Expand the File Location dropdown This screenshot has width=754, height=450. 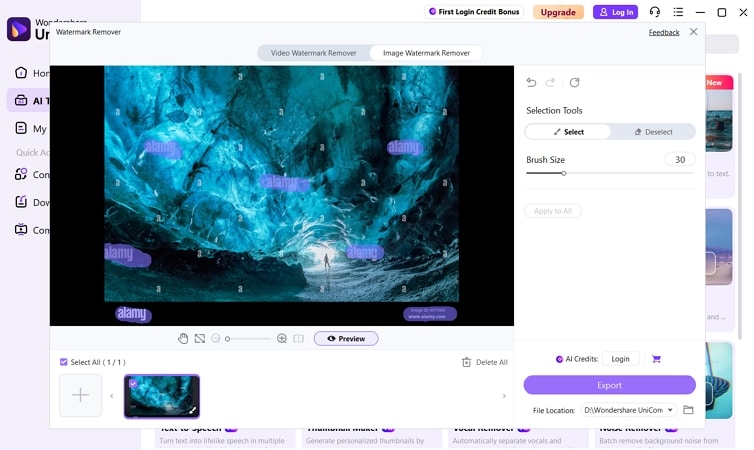tap(629, 410)
